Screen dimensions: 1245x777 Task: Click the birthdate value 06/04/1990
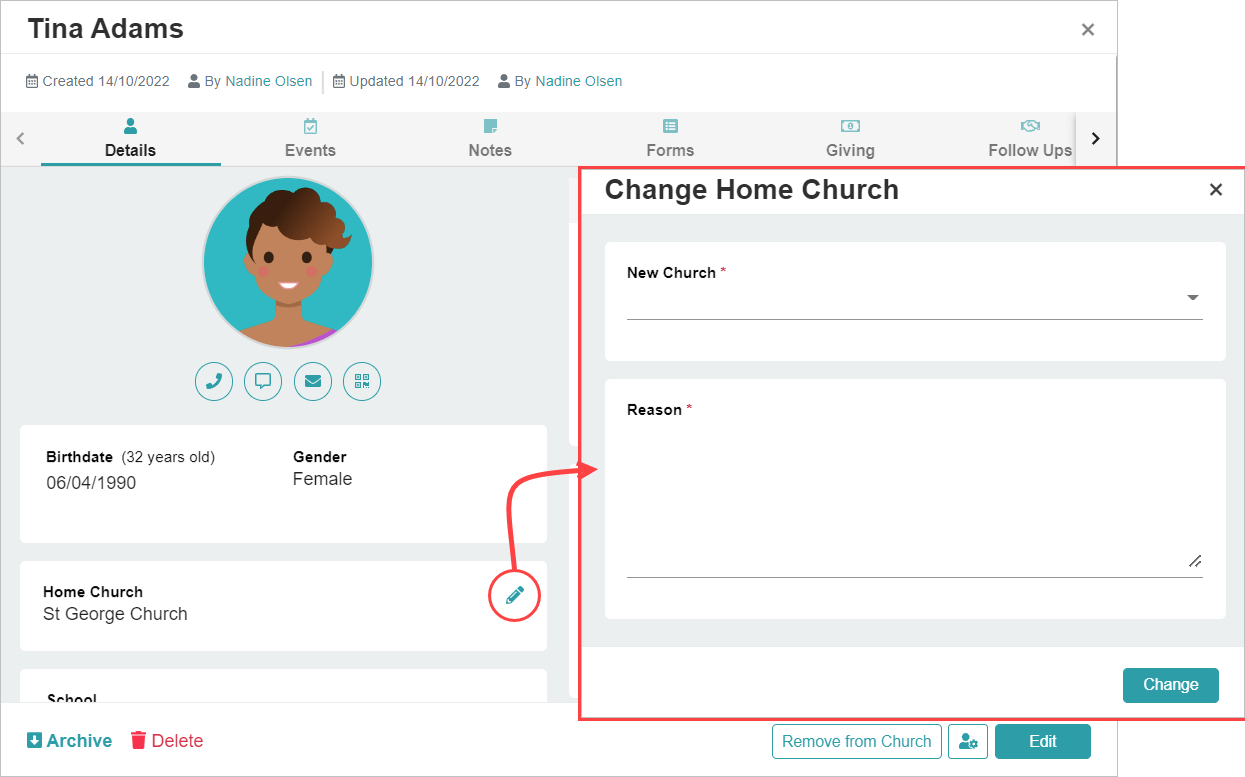91,483
